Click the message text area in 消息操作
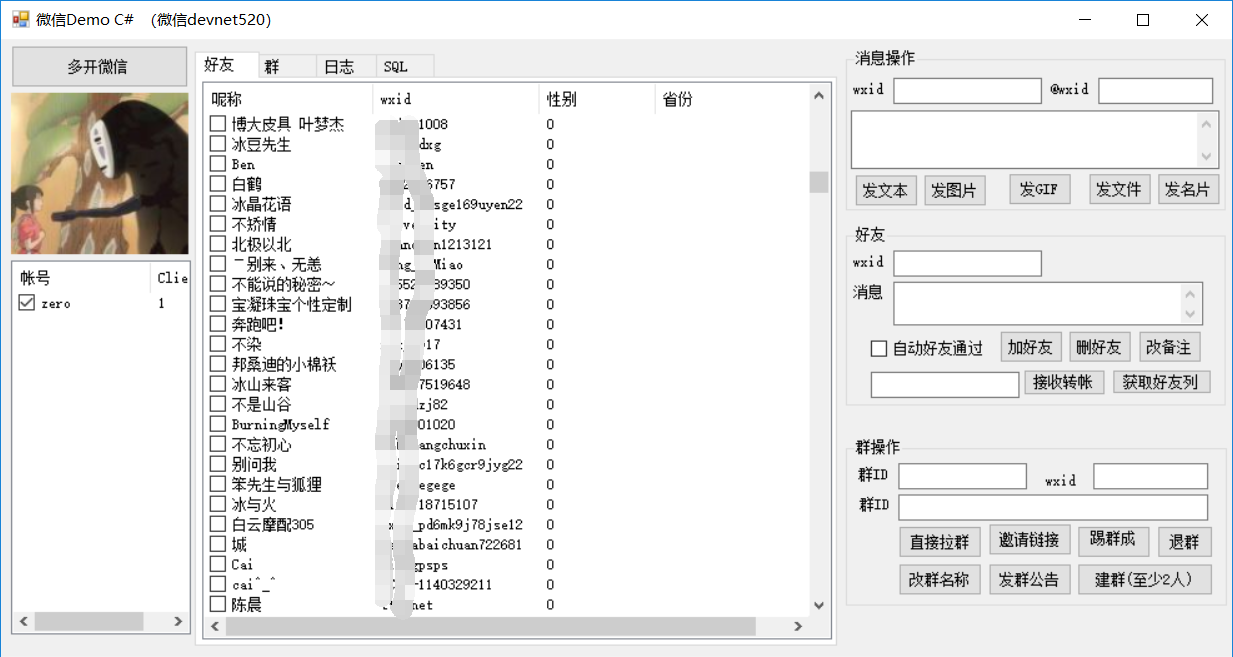 point(1022,140)
